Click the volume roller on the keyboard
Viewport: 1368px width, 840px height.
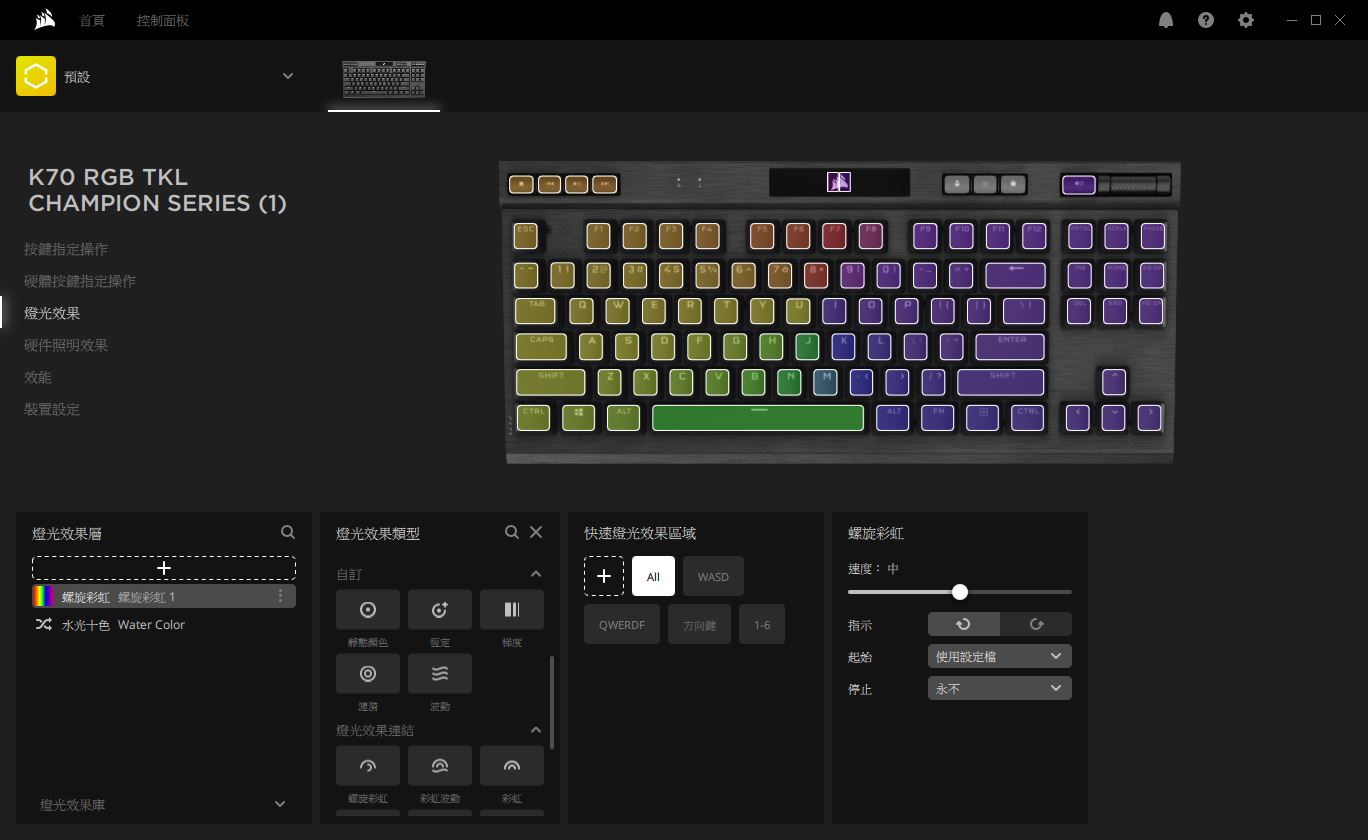[1134, 184]
